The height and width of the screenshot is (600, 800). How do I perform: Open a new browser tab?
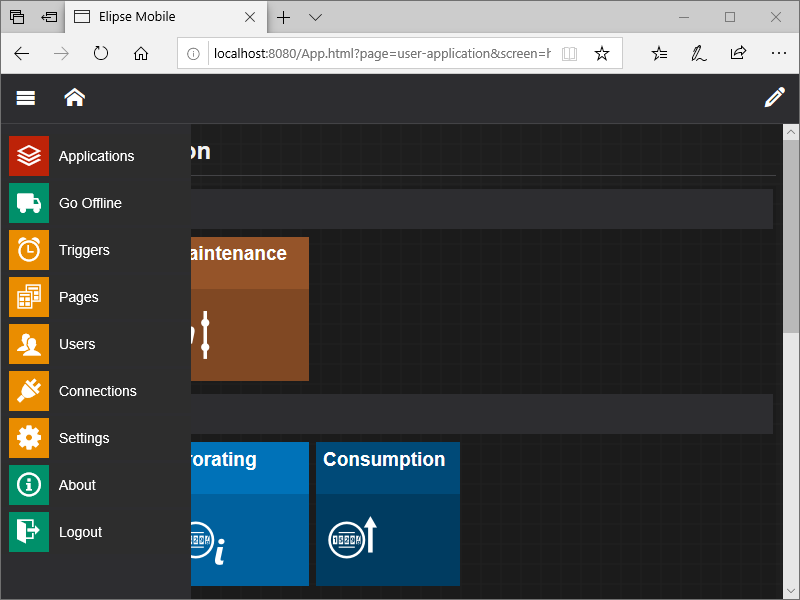pyautogui.click(x=284, y=17)
